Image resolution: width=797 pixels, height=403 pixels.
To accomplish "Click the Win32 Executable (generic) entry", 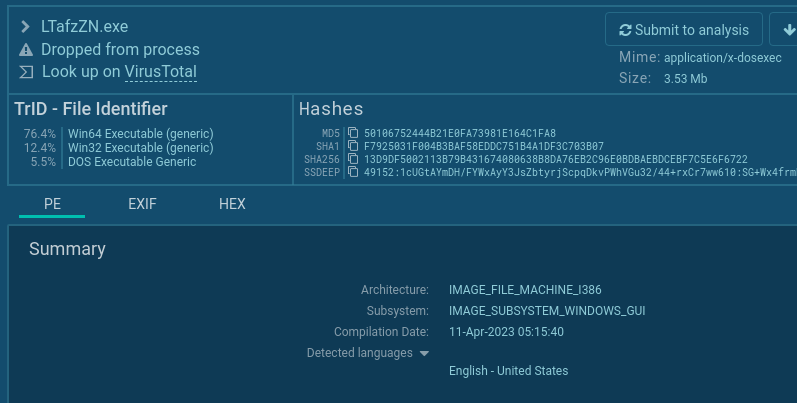I will (141, 148).
